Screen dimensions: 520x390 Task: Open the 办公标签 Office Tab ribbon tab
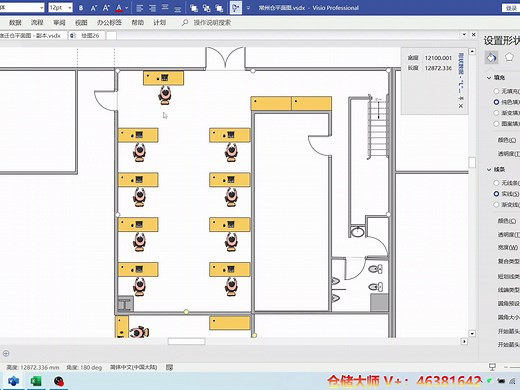(109, 23)
